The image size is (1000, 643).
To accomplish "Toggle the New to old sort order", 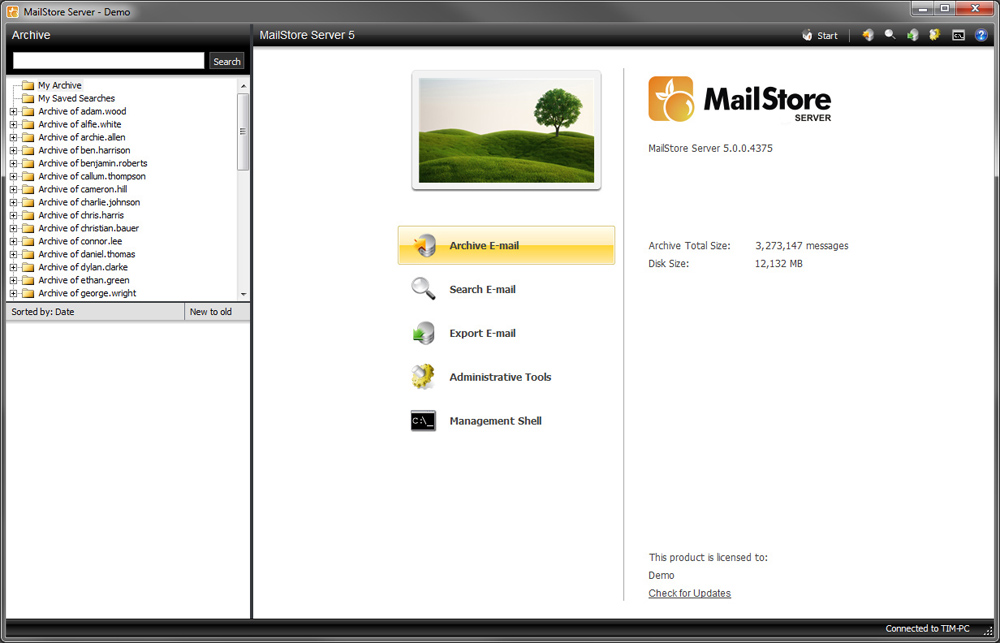I will [x=217, y=312].
